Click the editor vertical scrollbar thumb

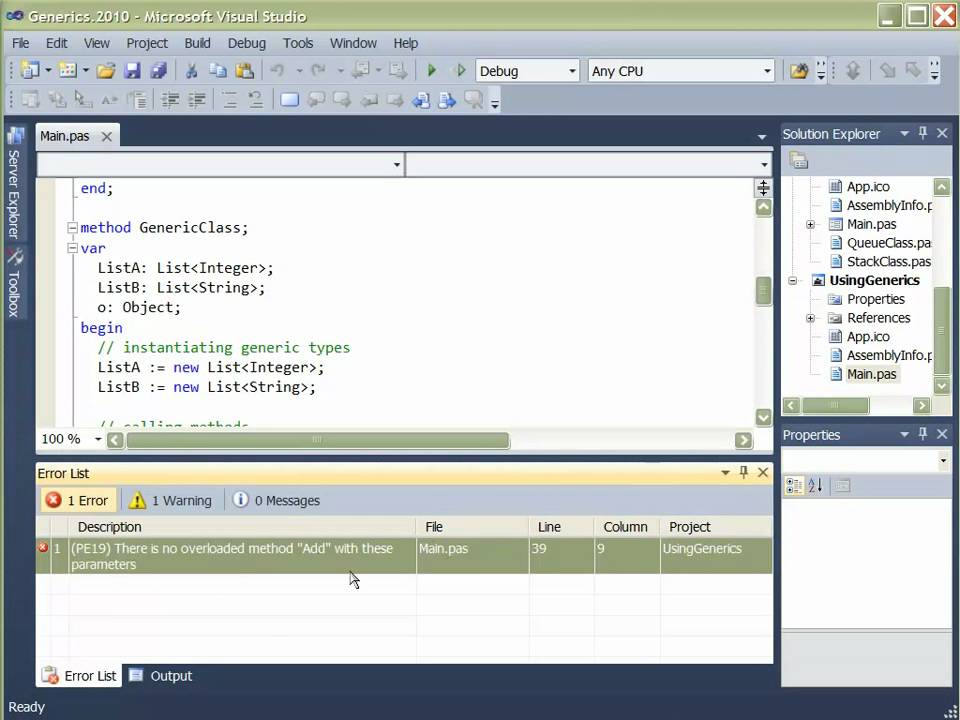click(763, 291)
